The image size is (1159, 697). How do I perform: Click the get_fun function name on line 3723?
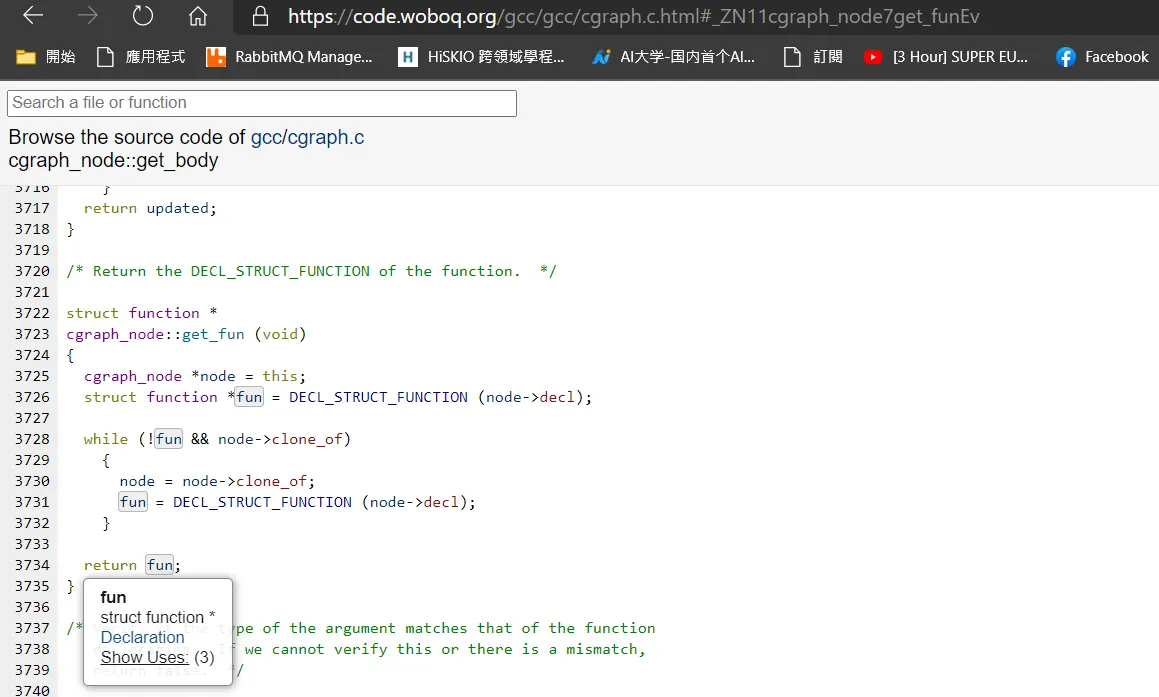click(213, 334)
